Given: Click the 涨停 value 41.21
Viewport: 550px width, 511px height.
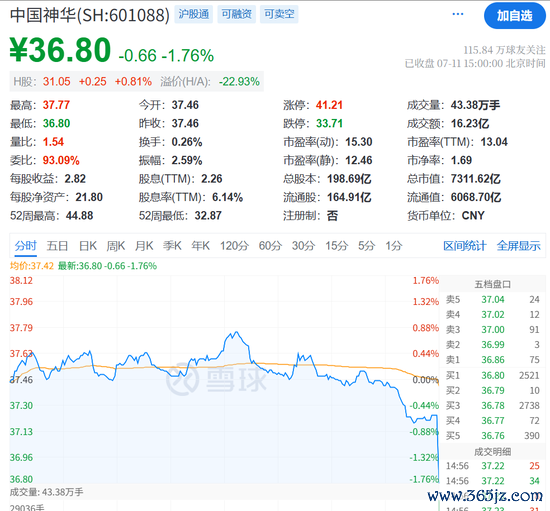Looking at the screenshot, I should pos(329,105).
